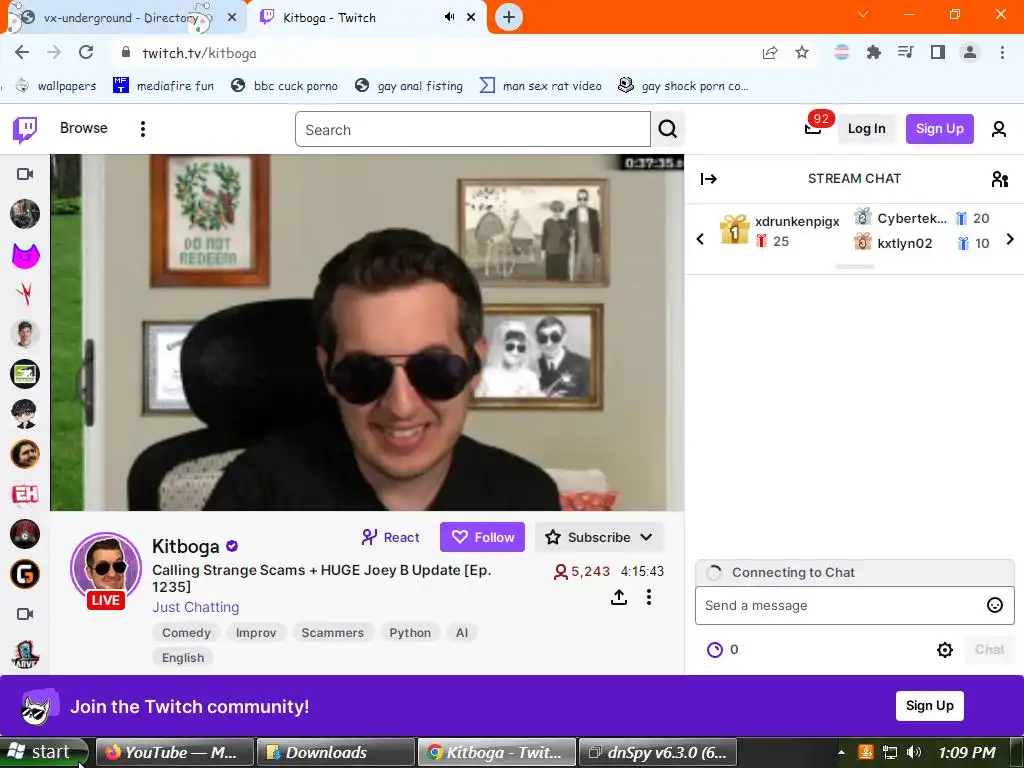Reload the Twitch page

pyautogui.click(x=86, y=53)
